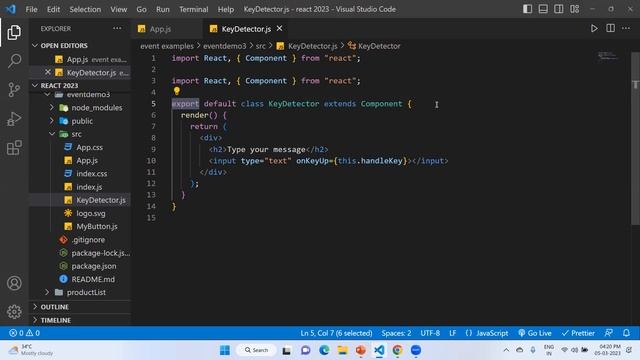This screenshot has width=640, height=360.
Task: Toggle the secondary side bar layout icon
Action: click(559, 9)
